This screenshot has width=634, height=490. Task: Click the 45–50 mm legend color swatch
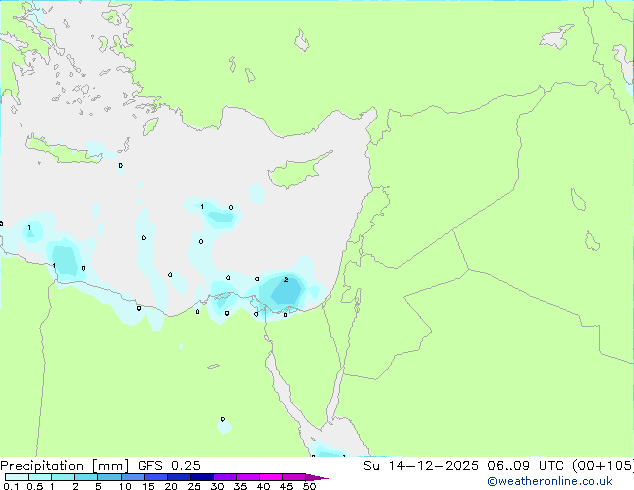click(294, 477)
